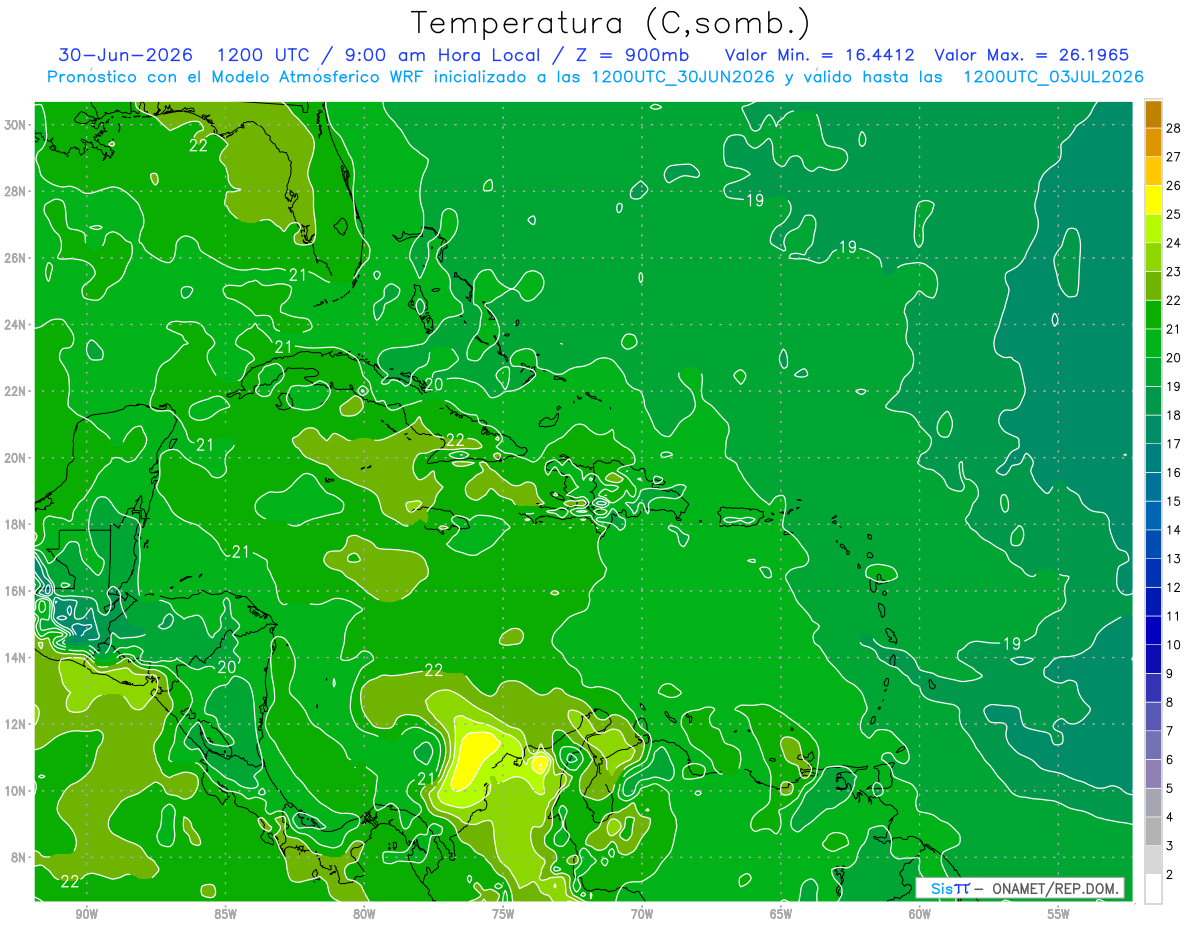1200x927 pixels.
Task: Click the color scale label '26'
Action: pyautogui.click(x=1174, y=186)
